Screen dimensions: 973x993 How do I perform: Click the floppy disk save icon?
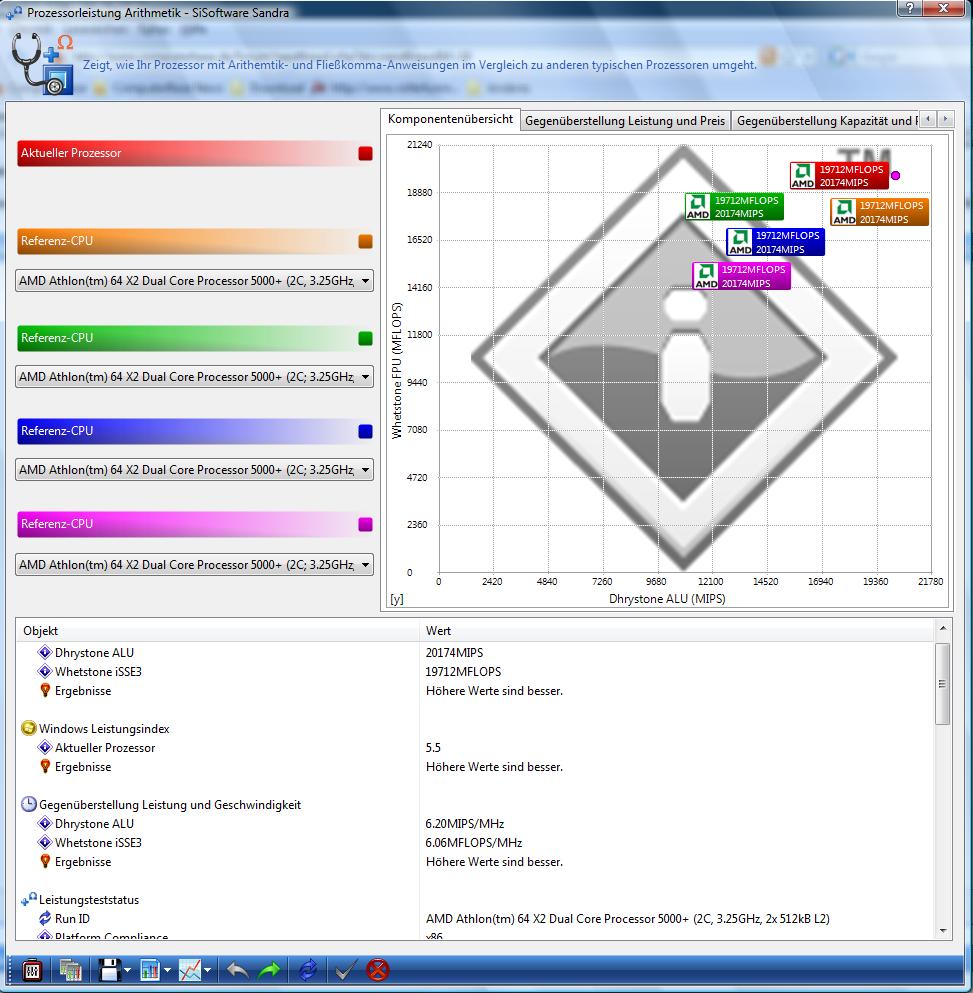(110, 970)
